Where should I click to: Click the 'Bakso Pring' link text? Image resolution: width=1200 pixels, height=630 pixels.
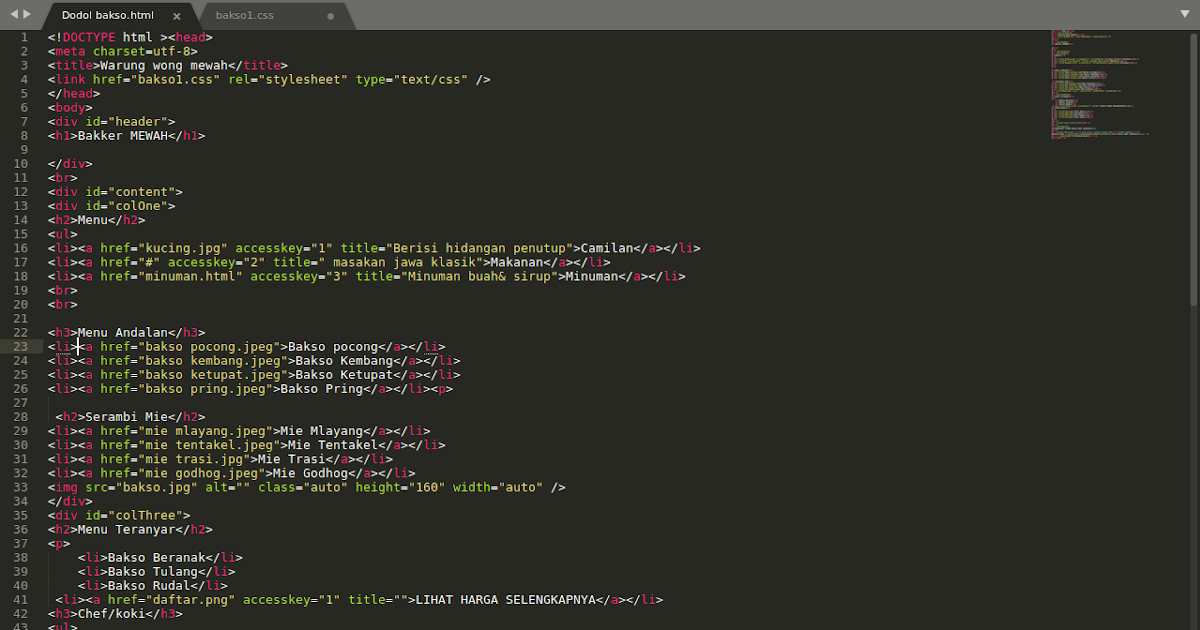pos(322,389)
